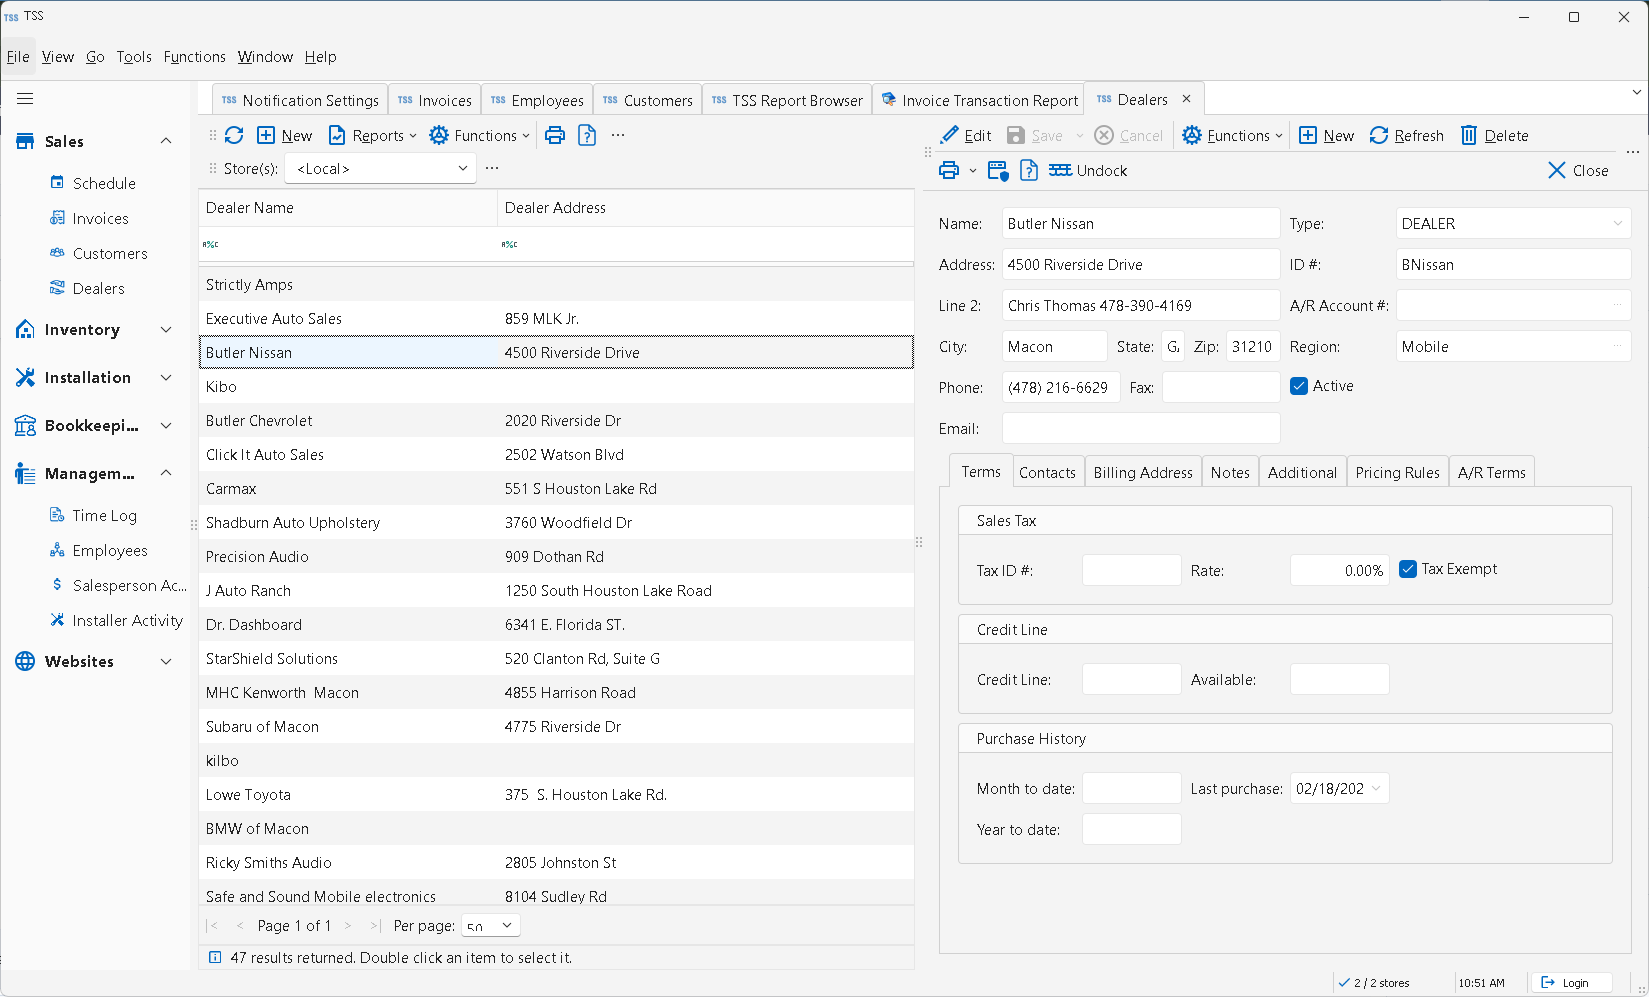Open the Functions dropdown in the dealer list toolbar

click(x=479, y=136)
